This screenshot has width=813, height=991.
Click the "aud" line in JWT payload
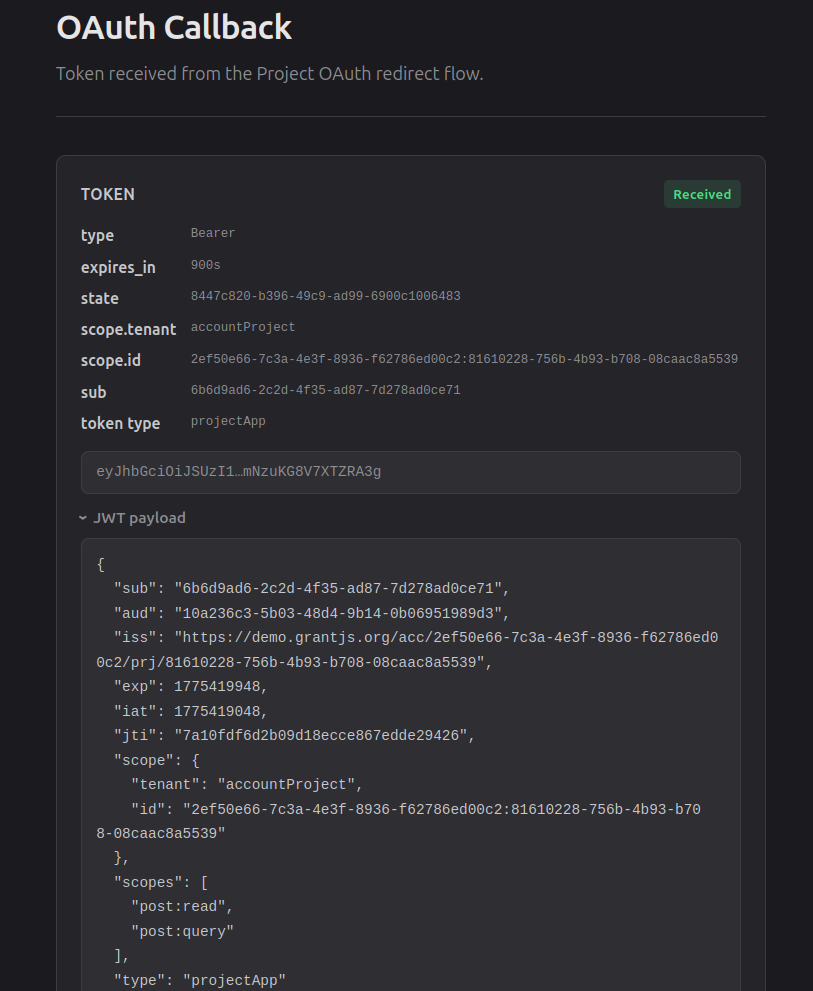[x=312, y=613]
